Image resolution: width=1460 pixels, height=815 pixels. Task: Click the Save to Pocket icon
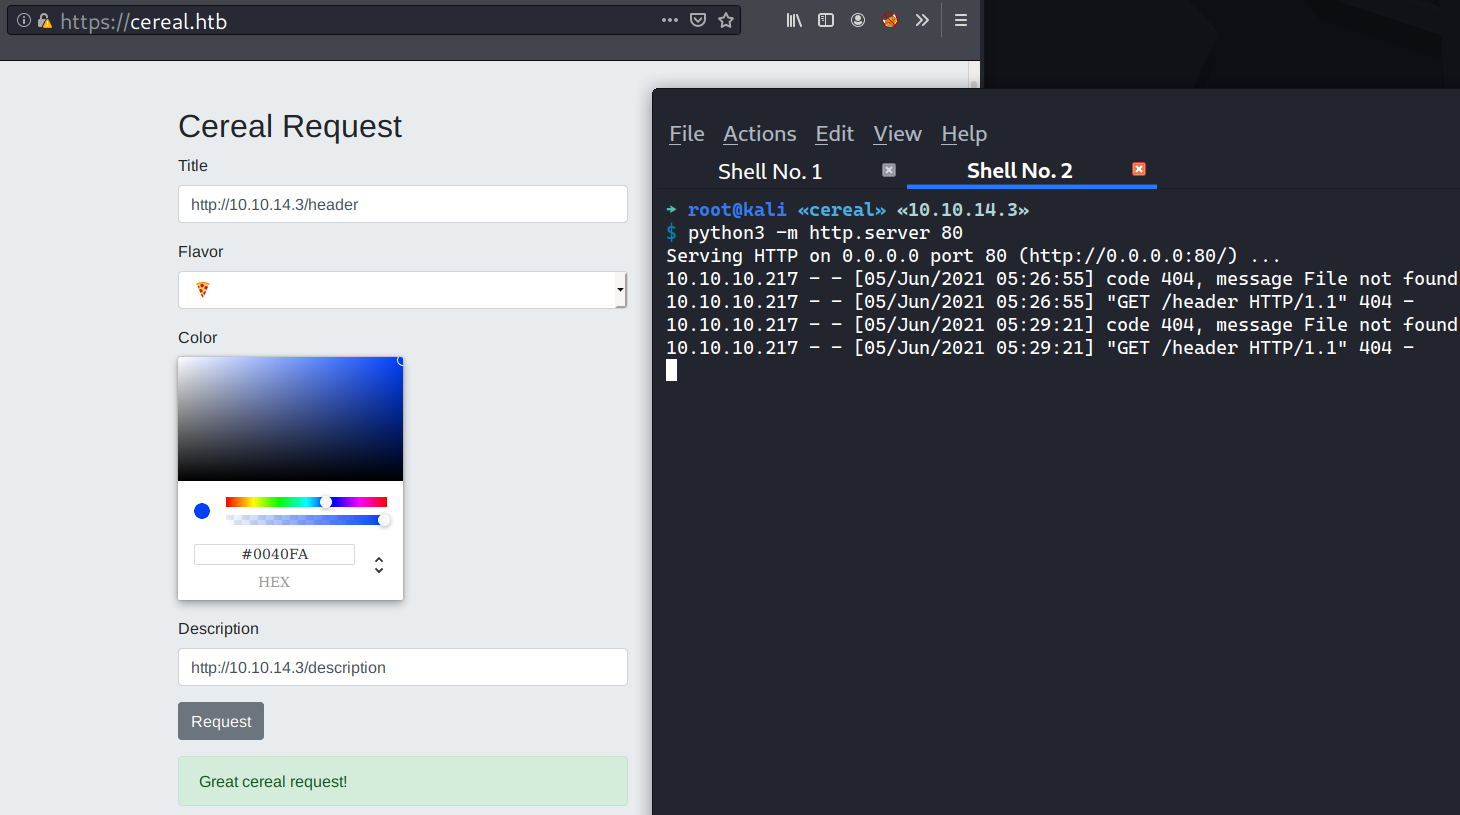(698, 20)
